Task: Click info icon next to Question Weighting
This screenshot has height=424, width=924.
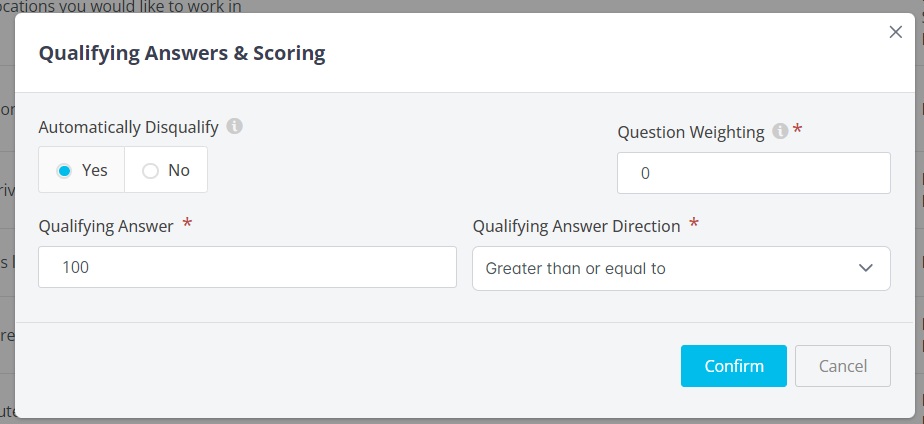Action: (x=780, y=131)
